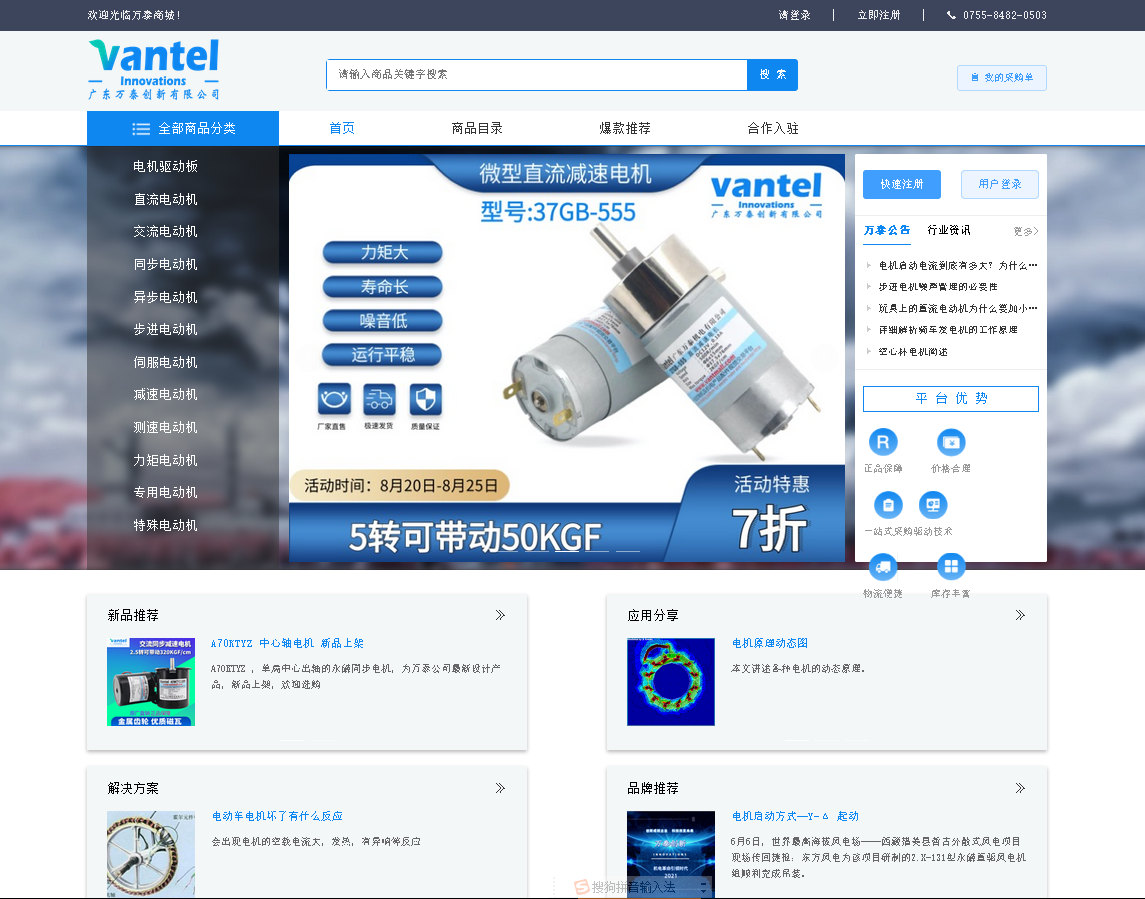Expand the 应用分享 section arrow

(x=1020, y=615)
